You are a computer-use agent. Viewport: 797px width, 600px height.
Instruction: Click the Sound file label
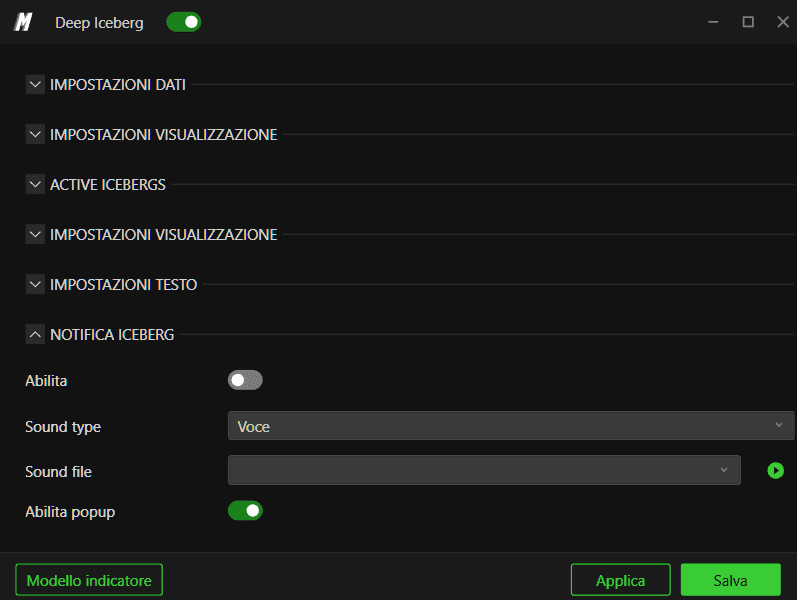[58, 471]
